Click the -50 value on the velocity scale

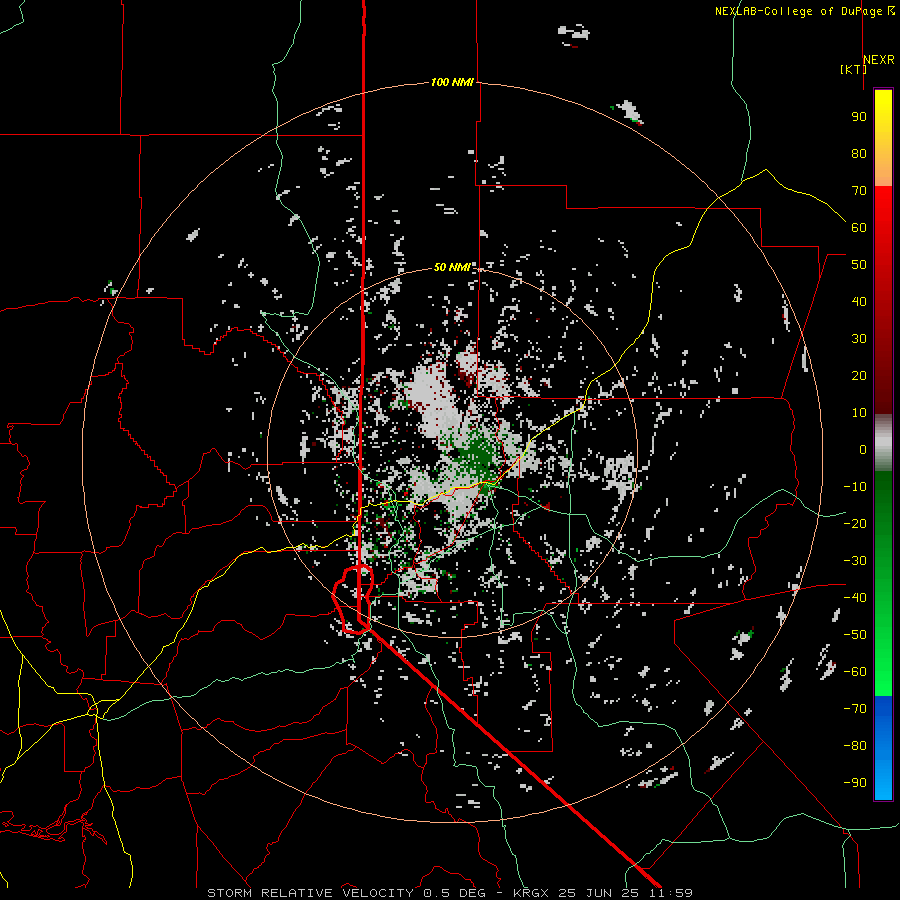[855, 635]
